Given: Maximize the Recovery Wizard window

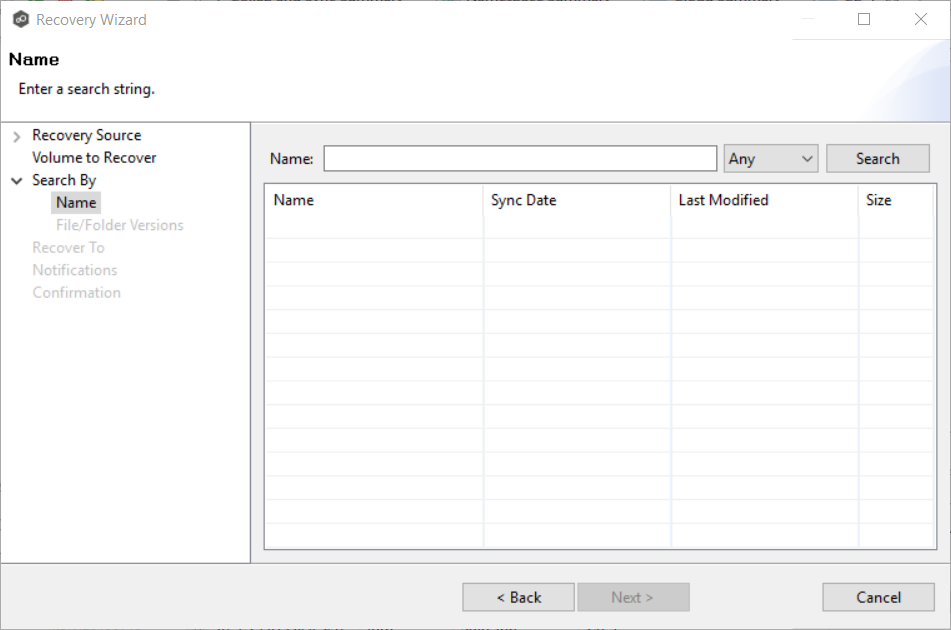Looking at the screenshot, I should 864,19.
